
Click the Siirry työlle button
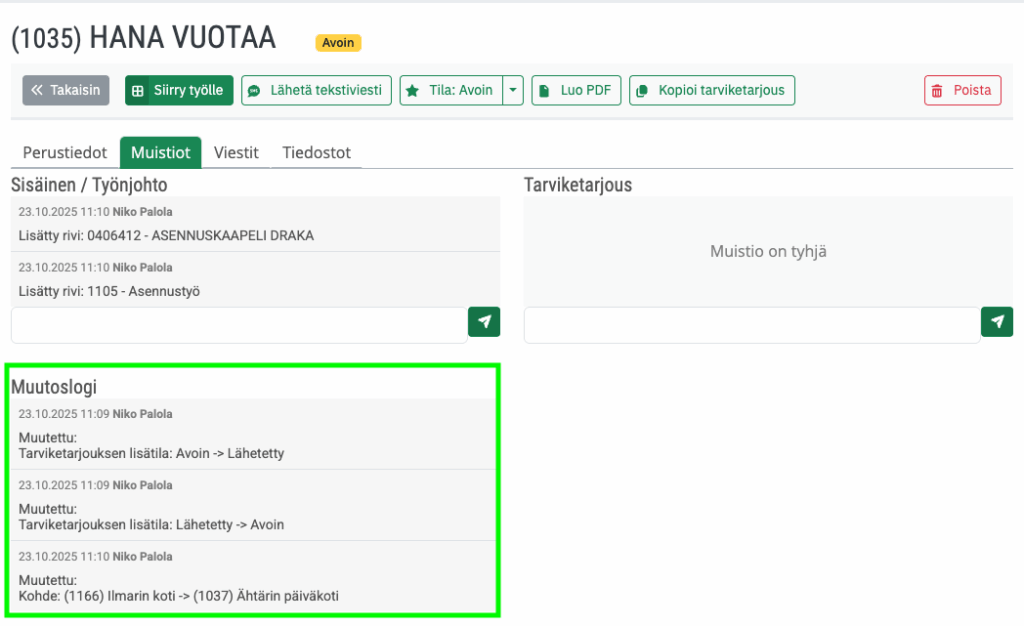click(179, 90)
